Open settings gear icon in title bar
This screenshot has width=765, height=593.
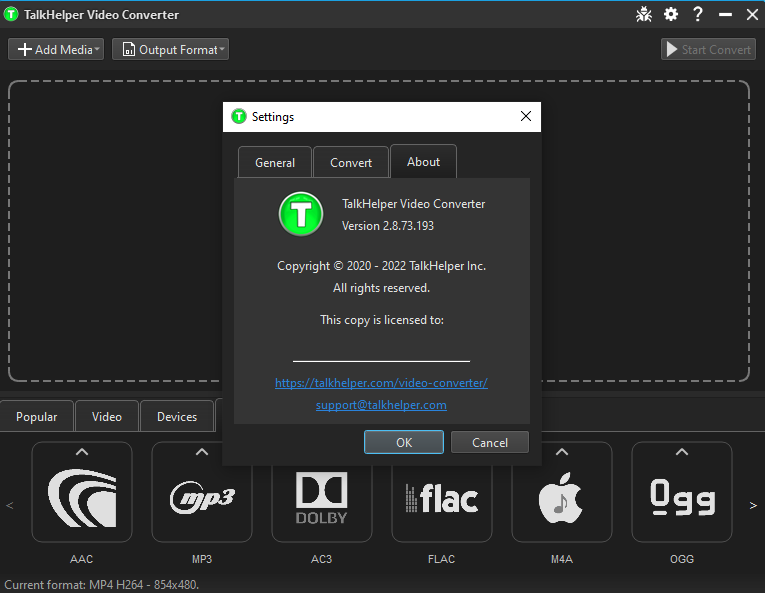coord(671,14)
